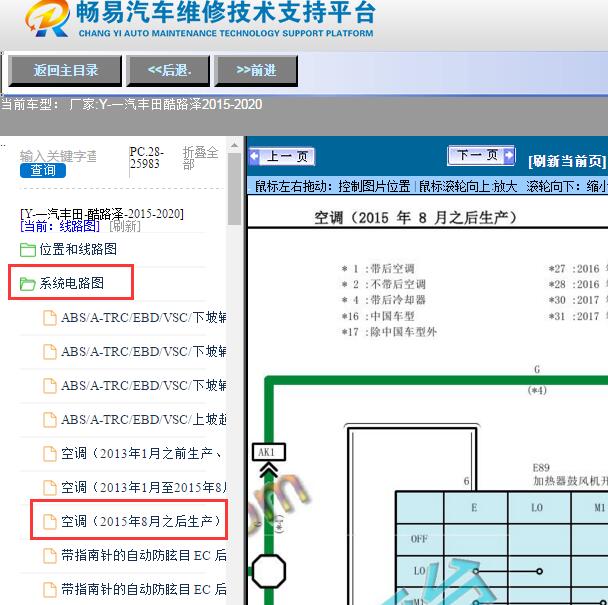Open first ABS/A-TRC/EBD/VSC/下坡 document
The height and width of the screenshot is (605, 608).
(143, 318)
